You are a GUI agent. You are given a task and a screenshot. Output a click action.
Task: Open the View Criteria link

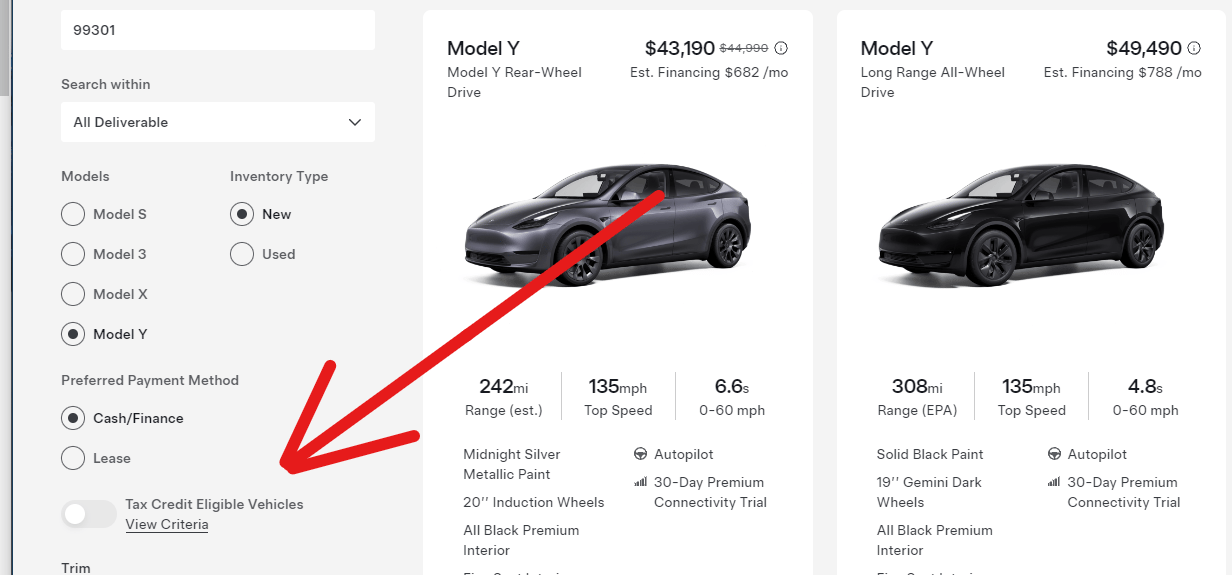[x=167, y=524]
